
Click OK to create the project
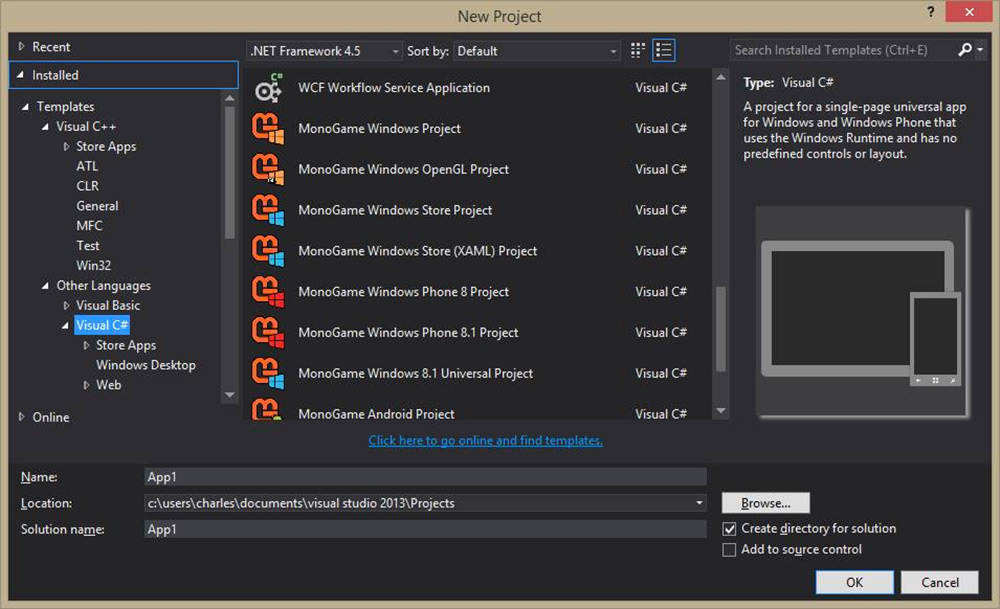[x=855, y=582]
